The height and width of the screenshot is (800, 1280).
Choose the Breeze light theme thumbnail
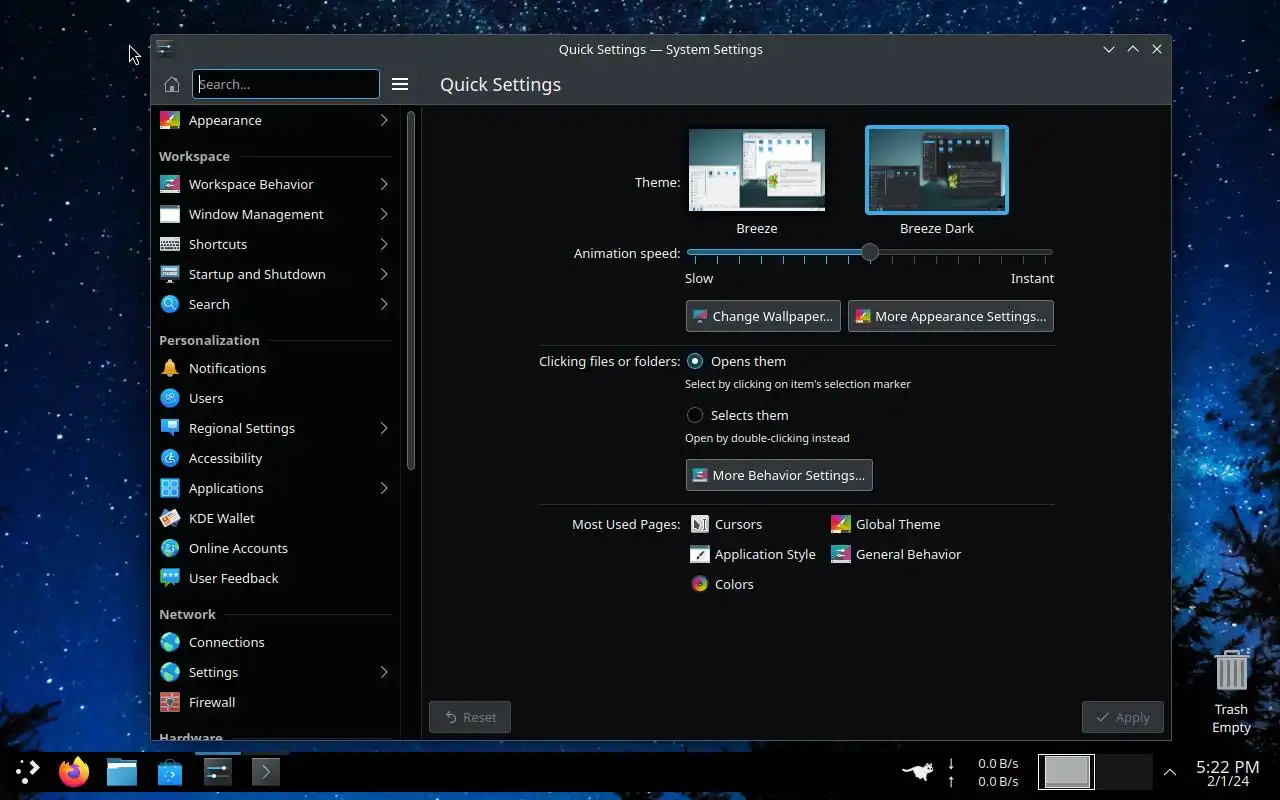(x=757, y=170)
